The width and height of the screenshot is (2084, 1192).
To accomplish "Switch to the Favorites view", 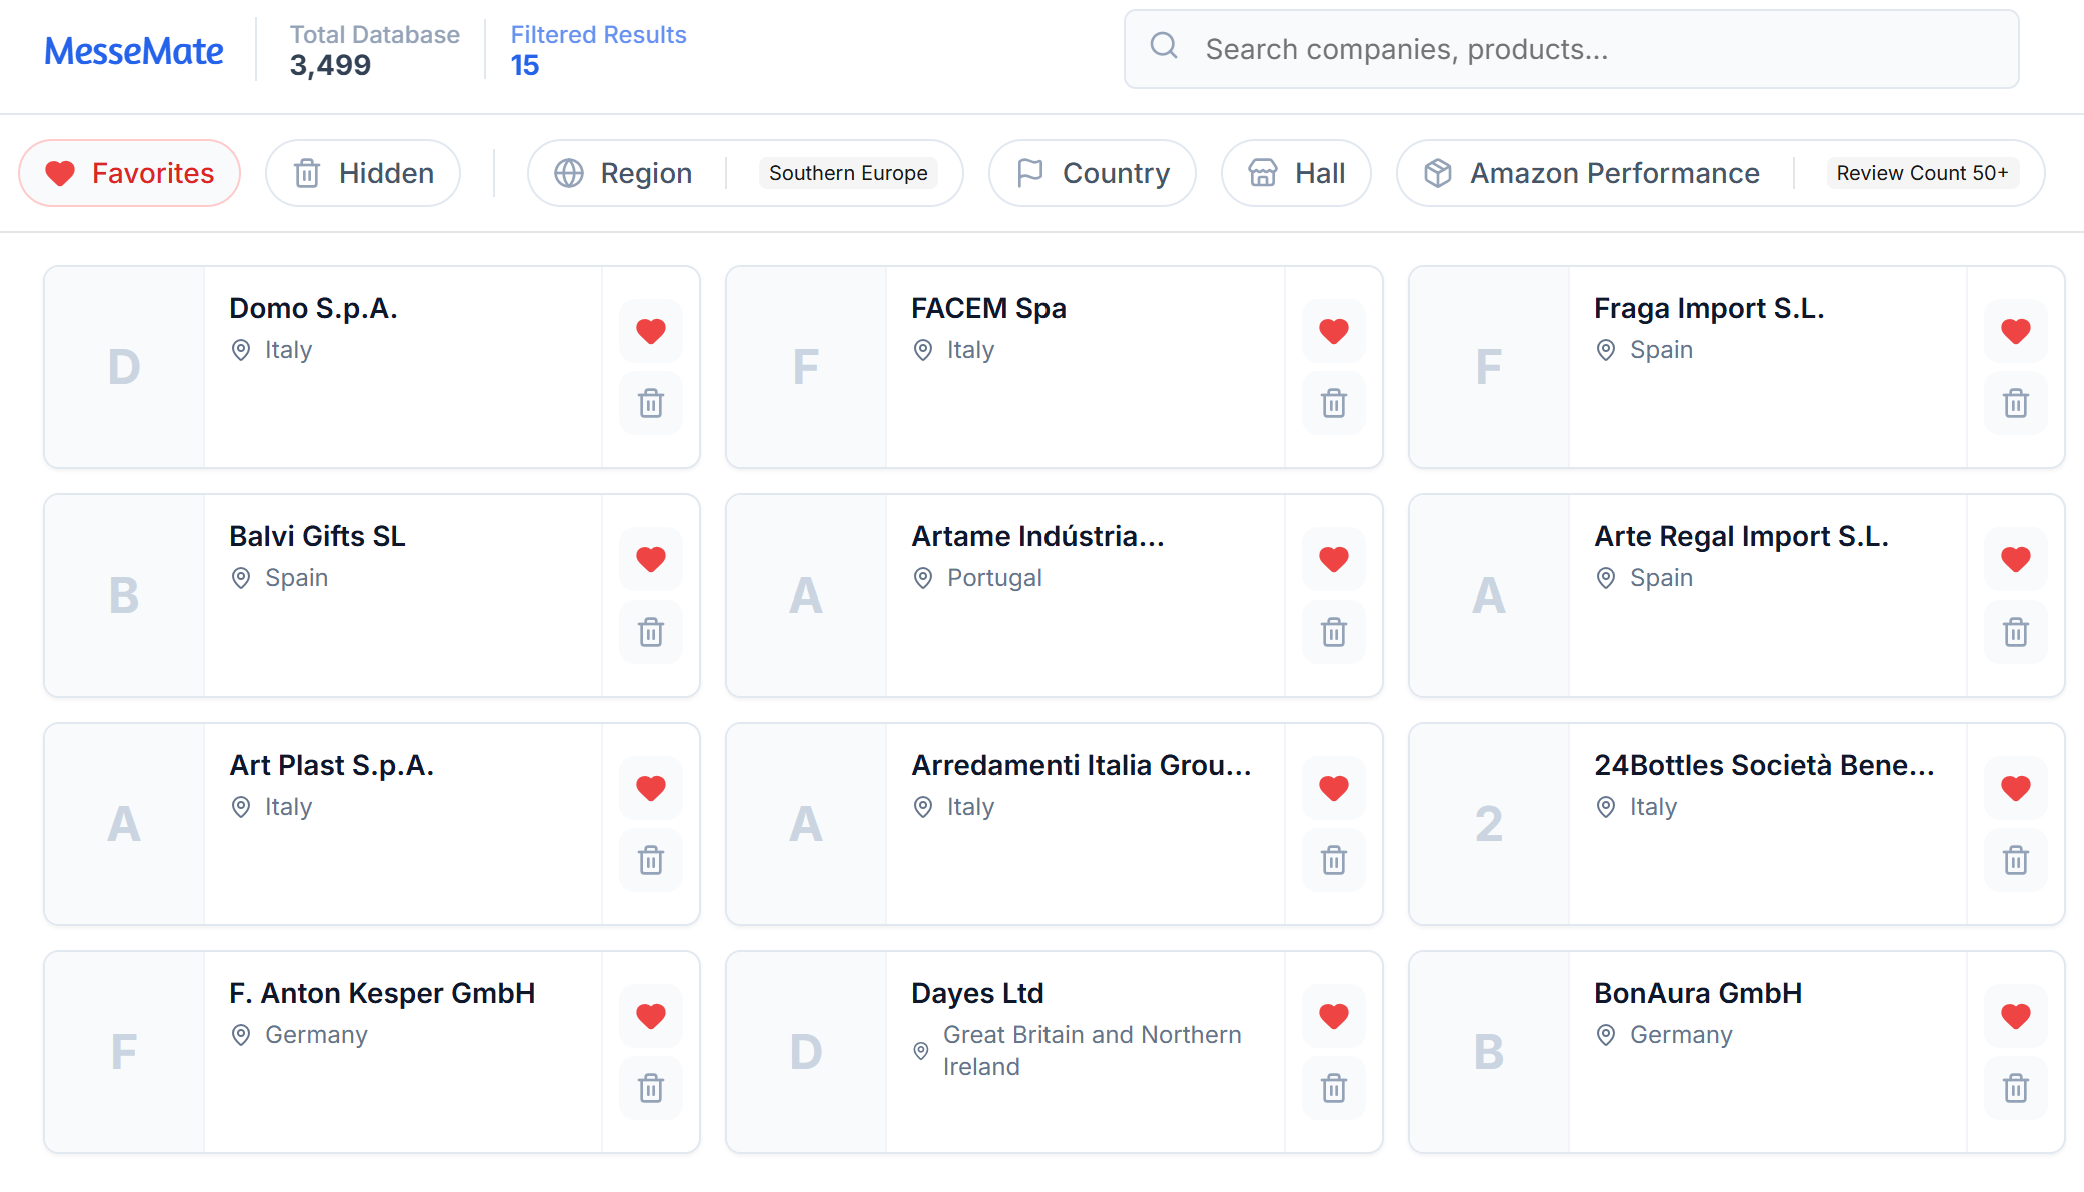I will click(128, 172).
